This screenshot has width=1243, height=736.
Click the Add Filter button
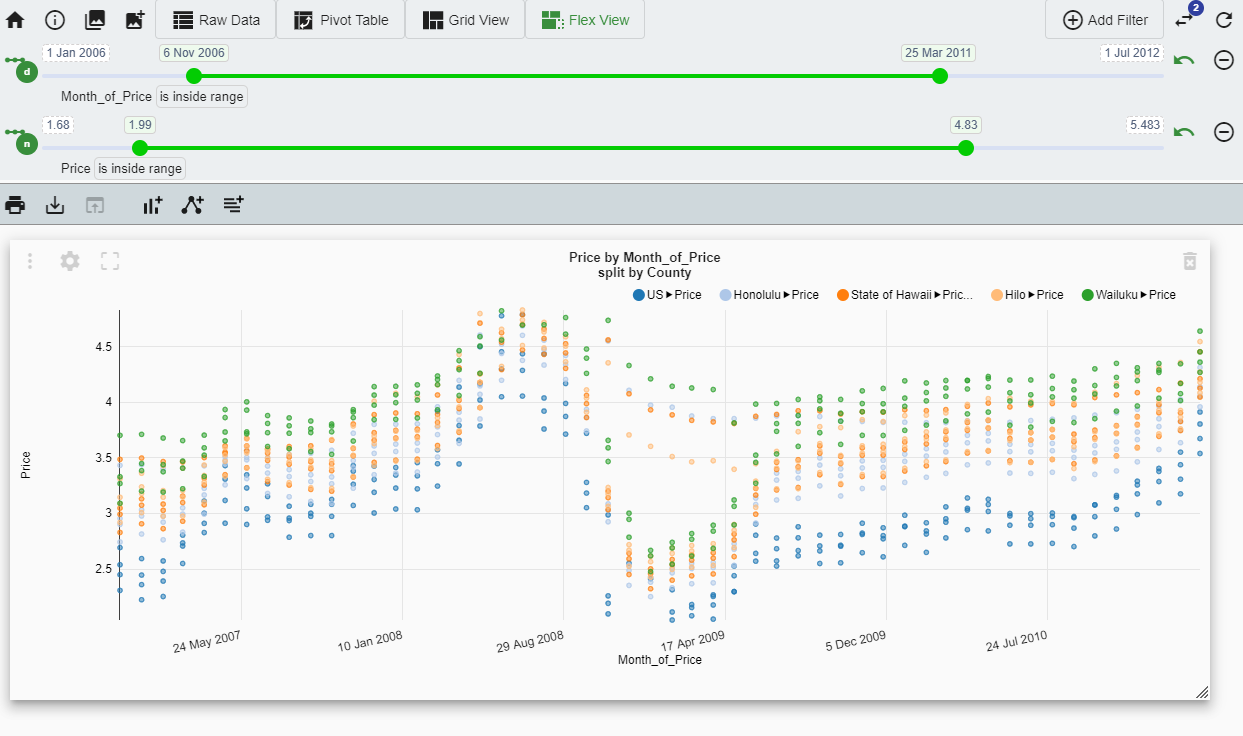pyautogui.click(x=1105, y=20)
